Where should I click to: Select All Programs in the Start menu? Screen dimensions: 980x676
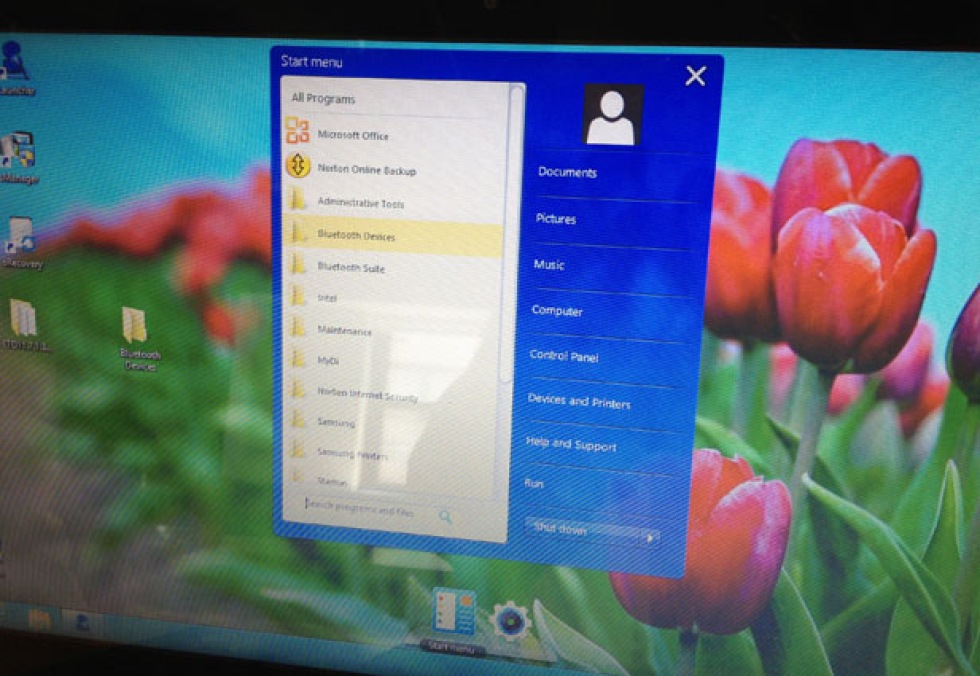tap(322, 98)
